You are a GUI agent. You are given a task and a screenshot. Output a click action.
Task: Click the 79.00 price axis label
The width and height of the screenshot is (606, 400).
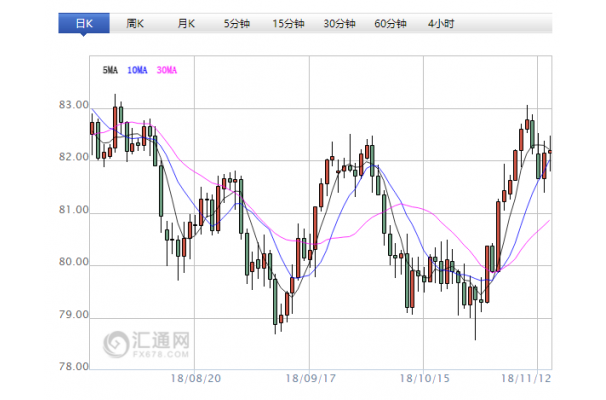pos(74,315)
